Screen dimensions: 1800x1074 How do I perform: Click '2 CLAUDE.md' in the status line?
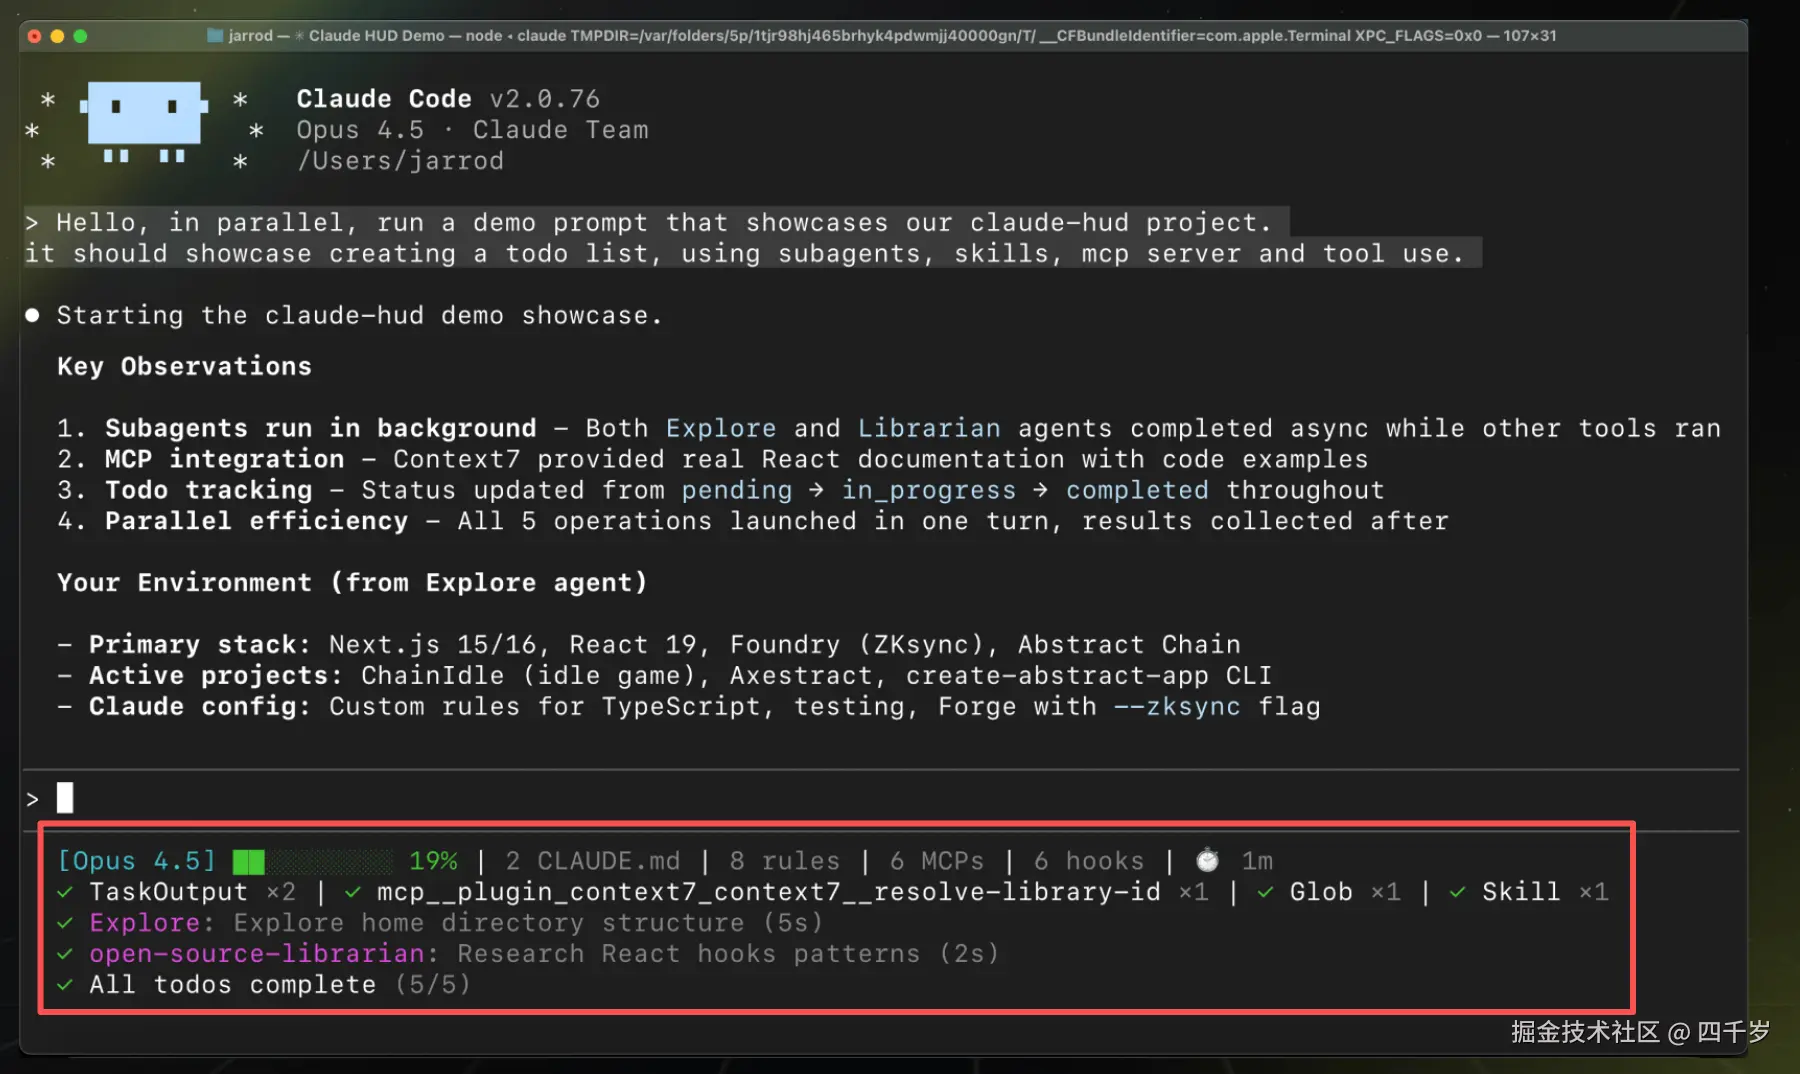pos(593,861)
